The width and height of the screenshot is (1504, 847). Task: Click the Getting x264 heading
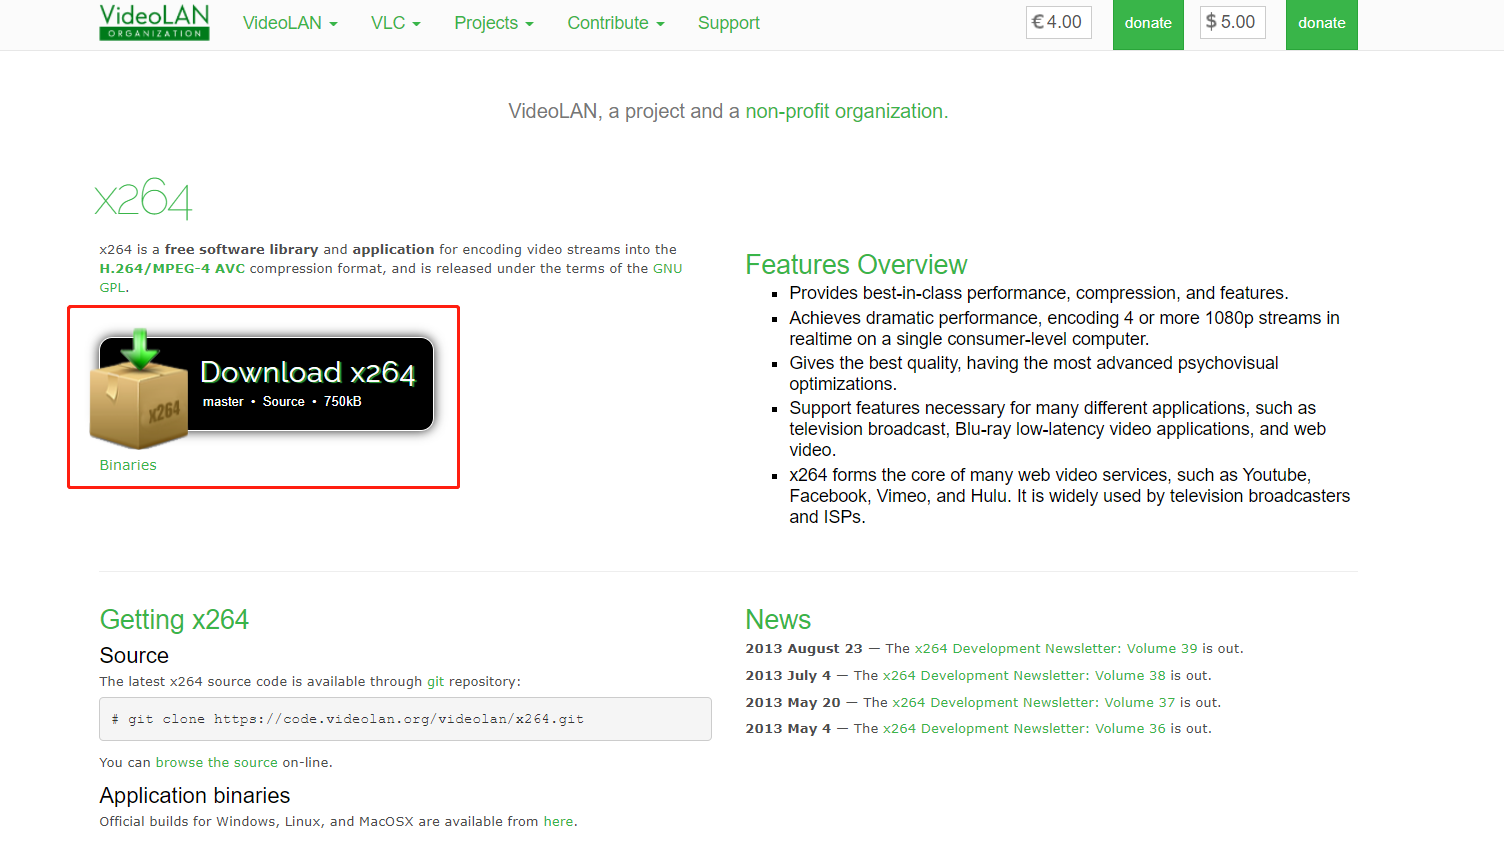point(174,620)
